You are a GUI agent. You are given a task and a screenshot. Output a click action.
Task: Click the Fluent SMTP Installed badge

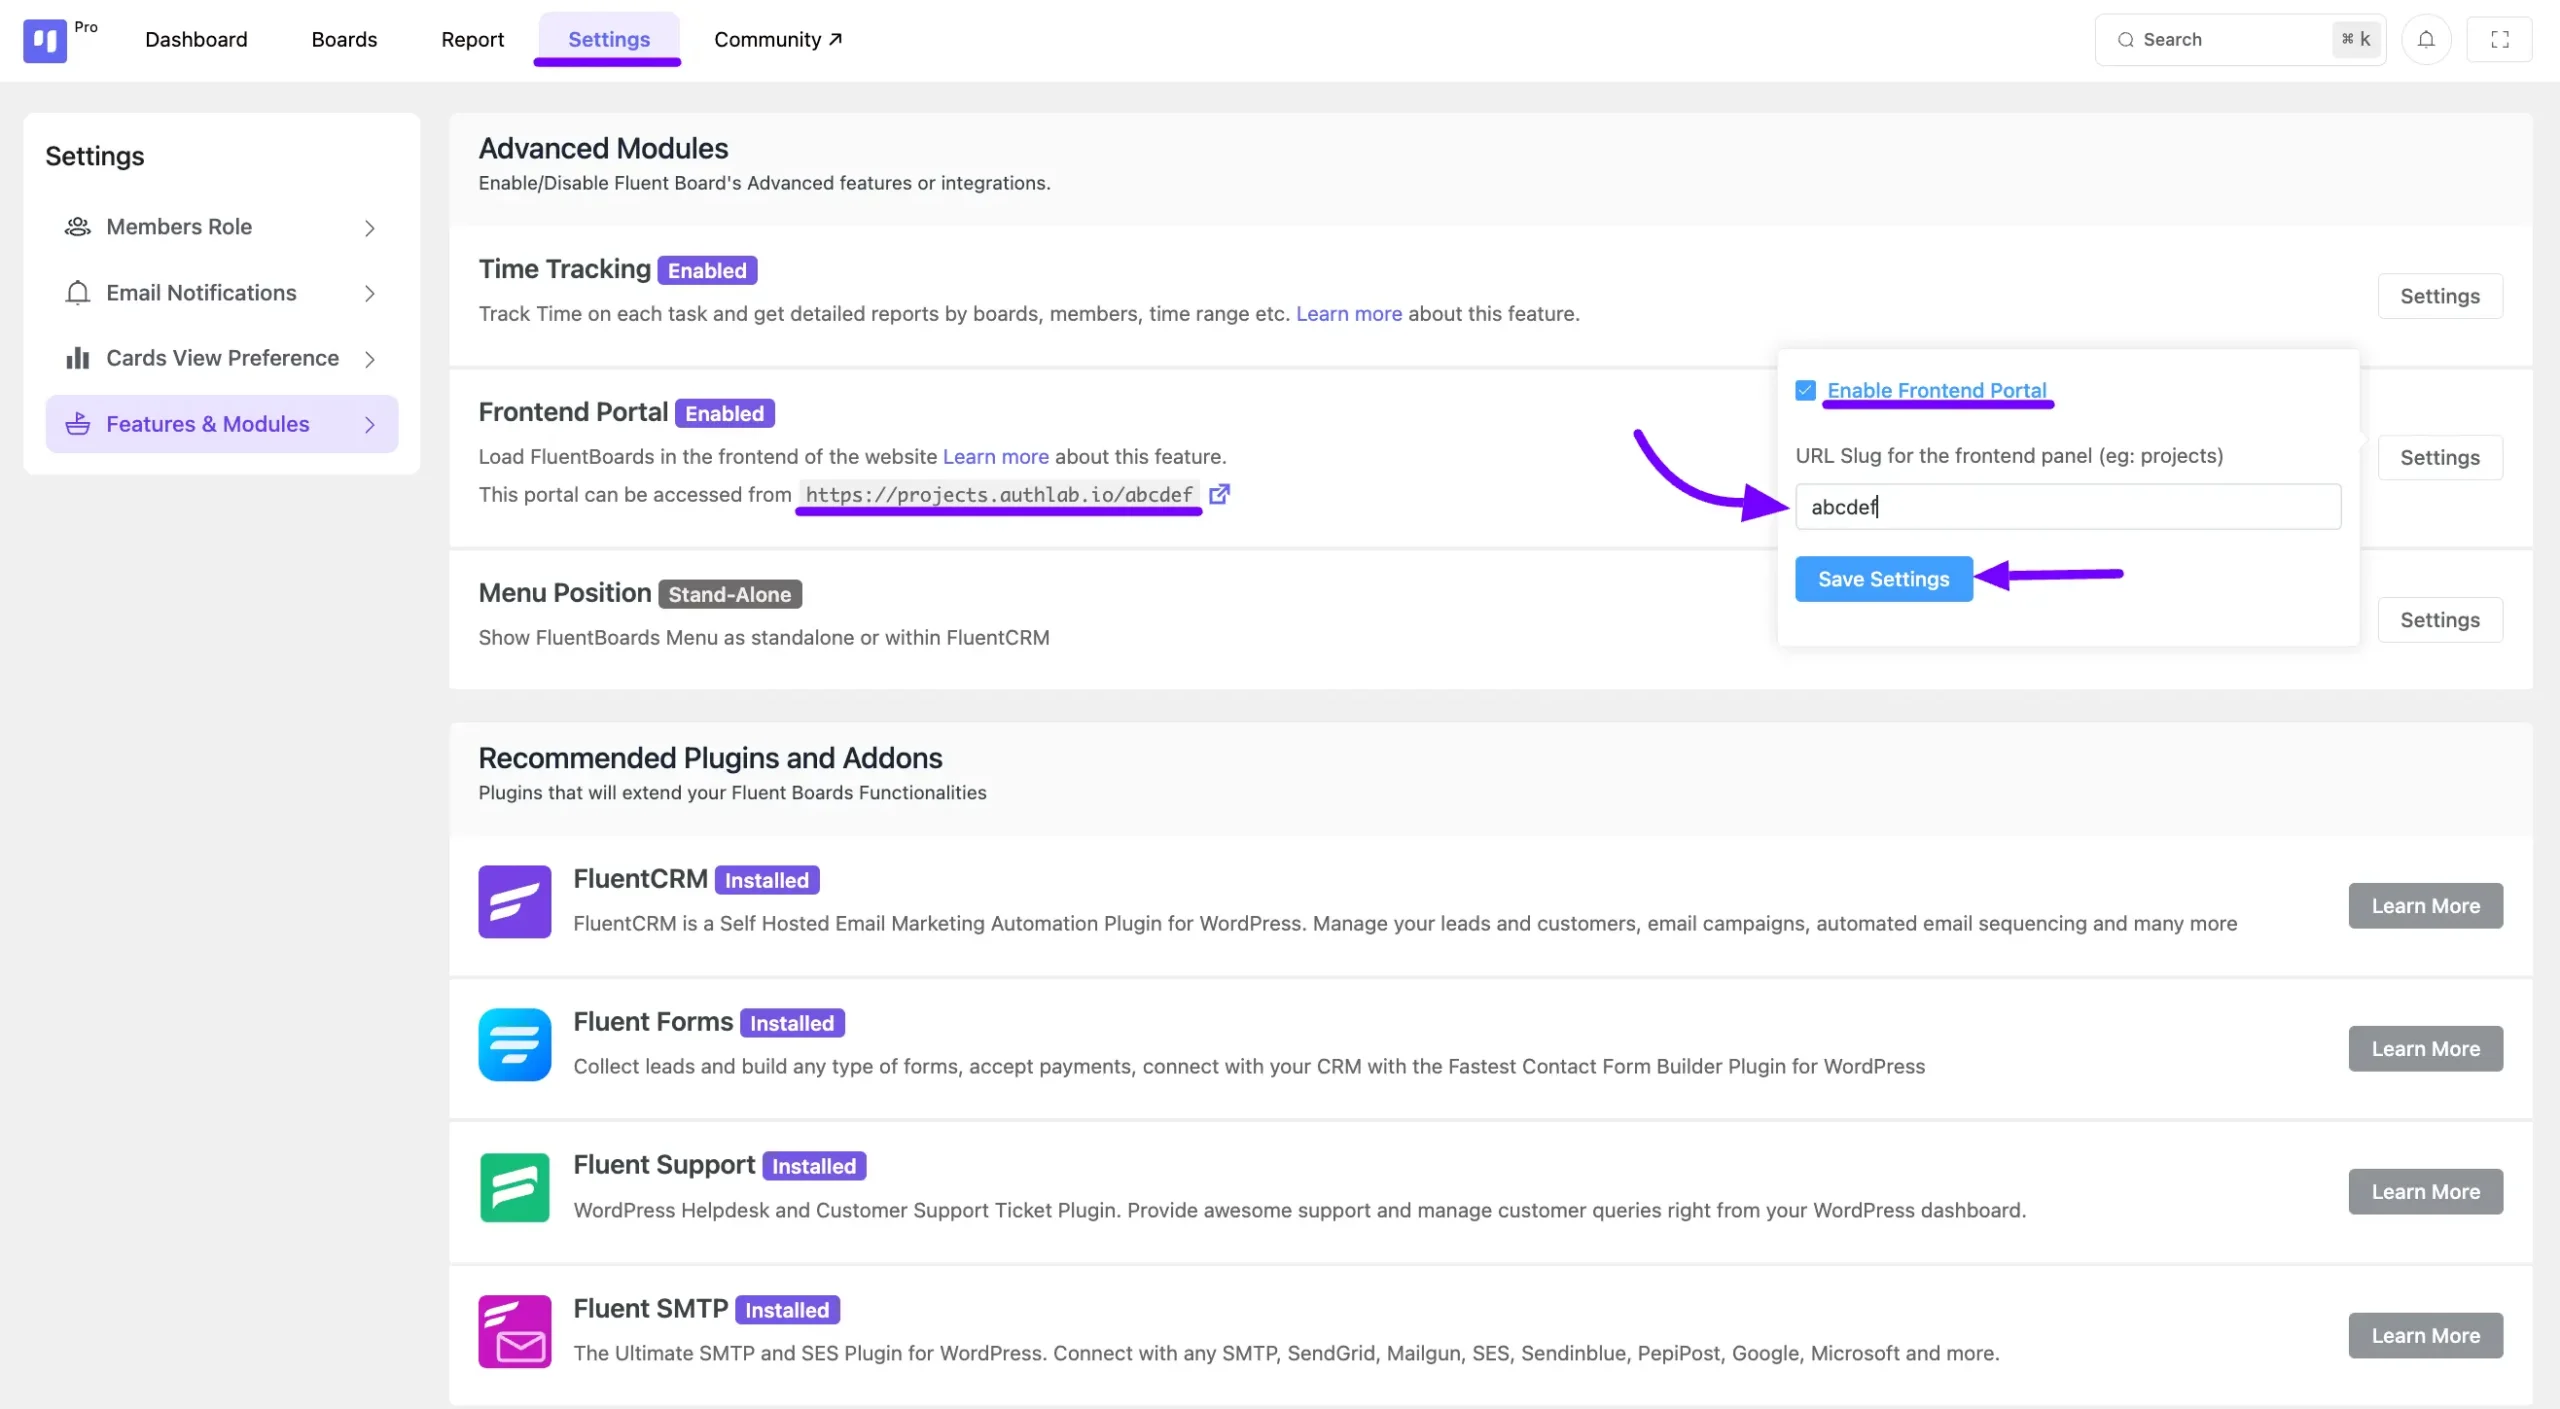(787, 1310)
